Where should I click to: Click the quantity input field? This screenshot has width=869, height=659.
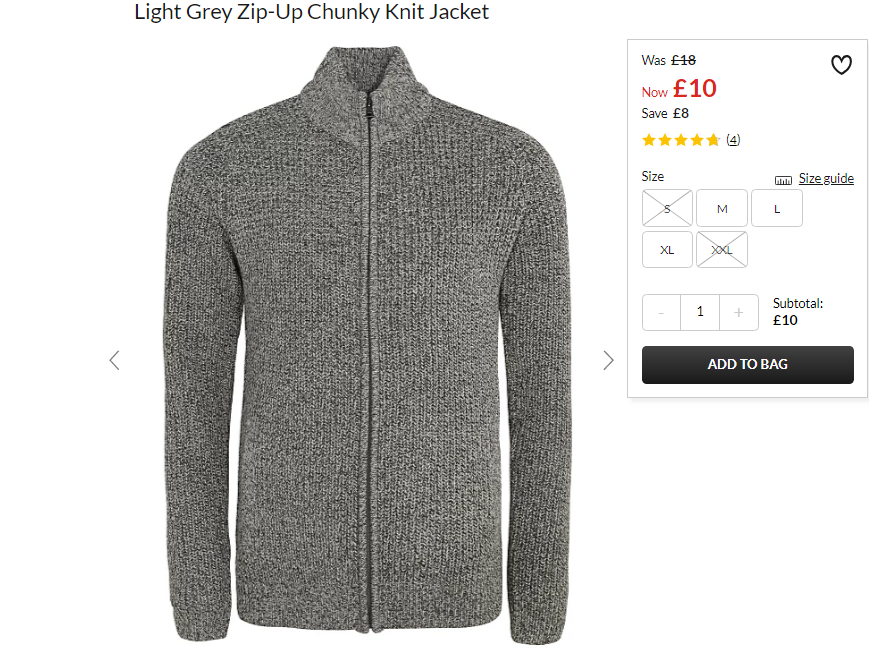700,313
